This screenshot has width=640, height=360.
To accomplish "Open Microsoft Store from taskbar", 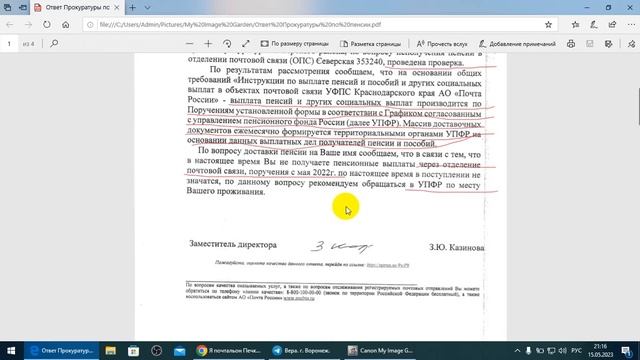I will (133, 351).
